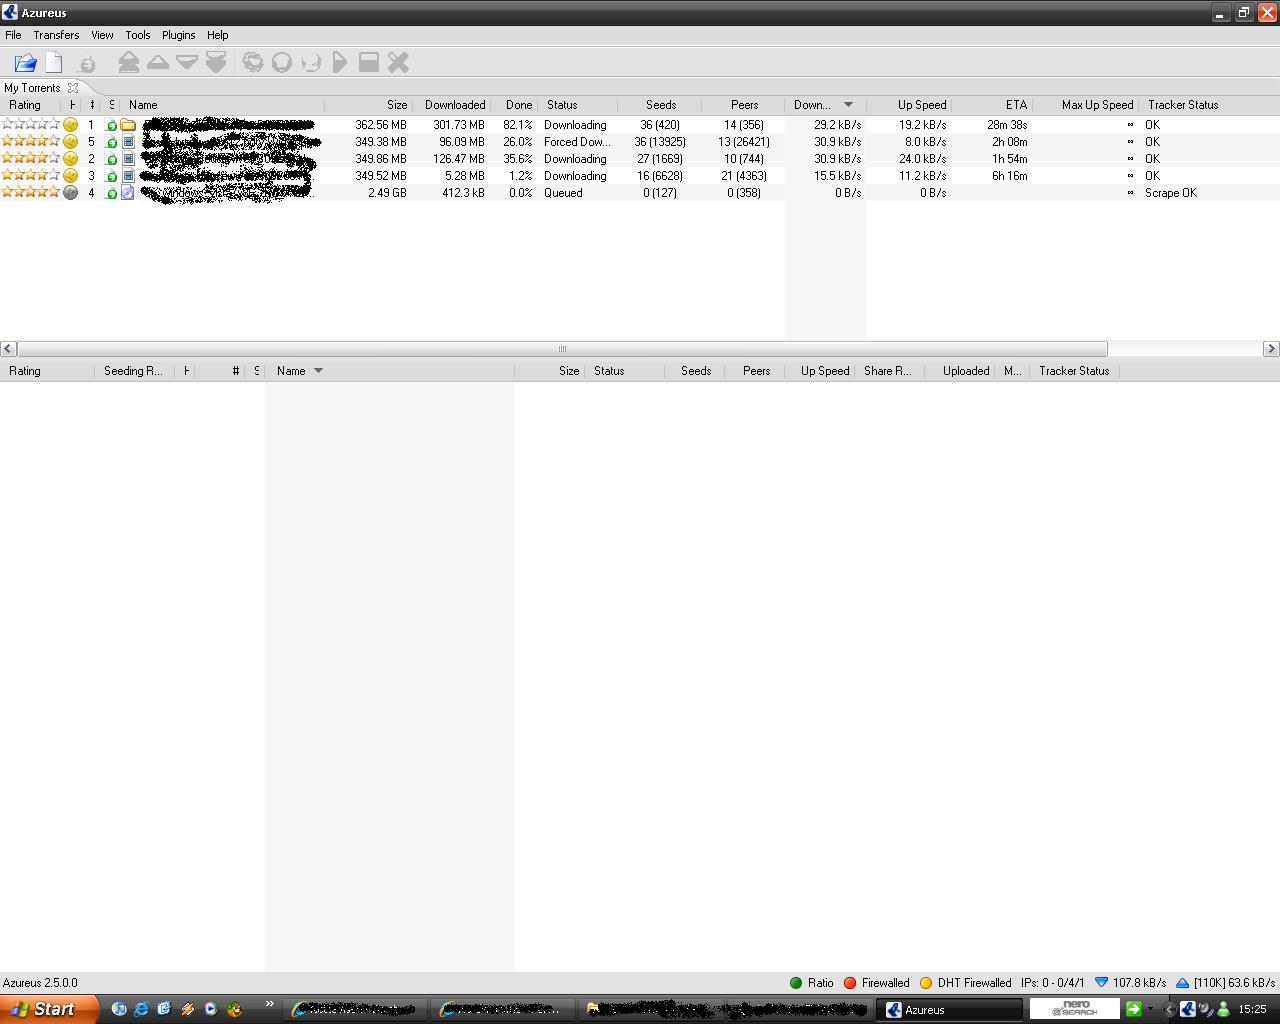
Task: Move selected torrent to bottom of queue
Action: point(216,63)
